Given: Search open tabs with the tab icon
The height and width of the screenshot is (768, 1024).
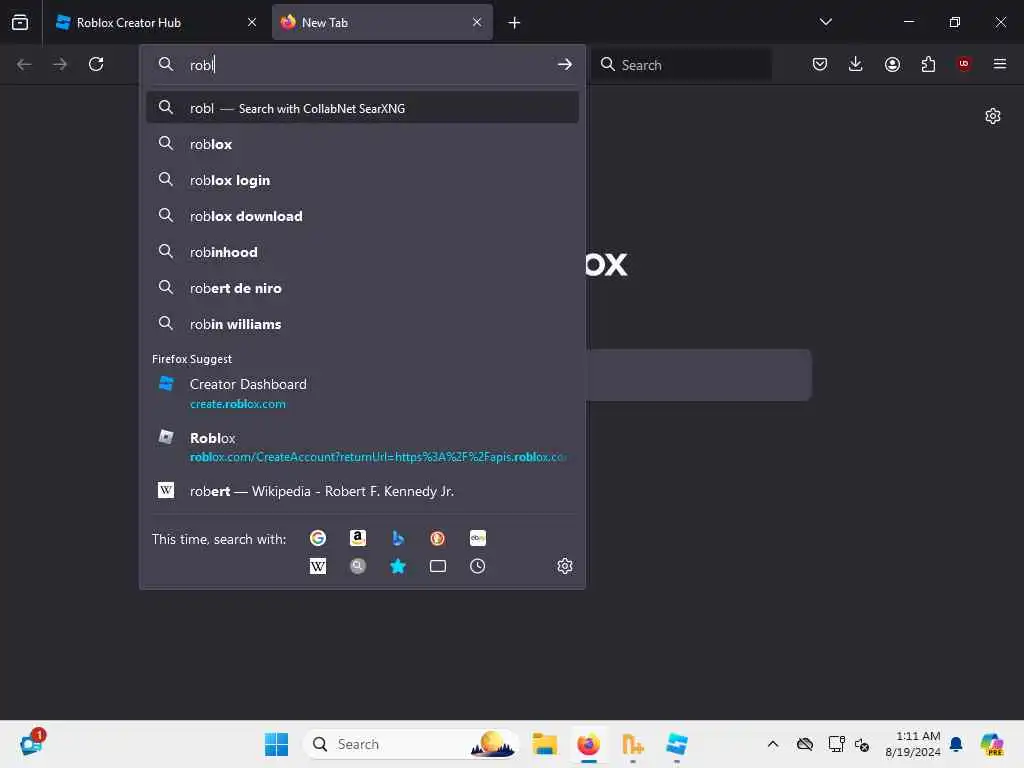Looking at the screenshot, I should point(438,566).
